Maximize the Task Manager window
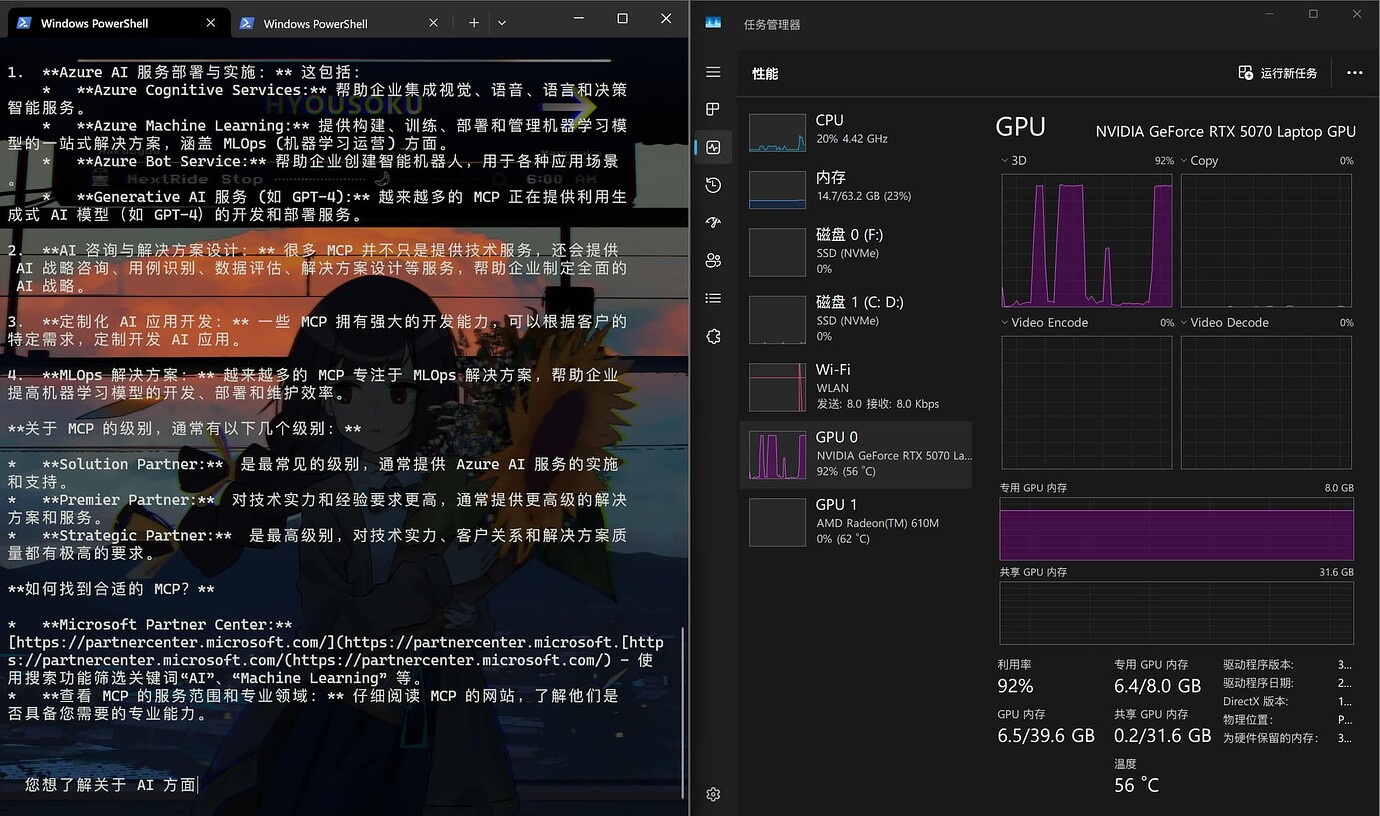Image resolution: width=1380 pixels, height=816 pixels. [1313, 14]
